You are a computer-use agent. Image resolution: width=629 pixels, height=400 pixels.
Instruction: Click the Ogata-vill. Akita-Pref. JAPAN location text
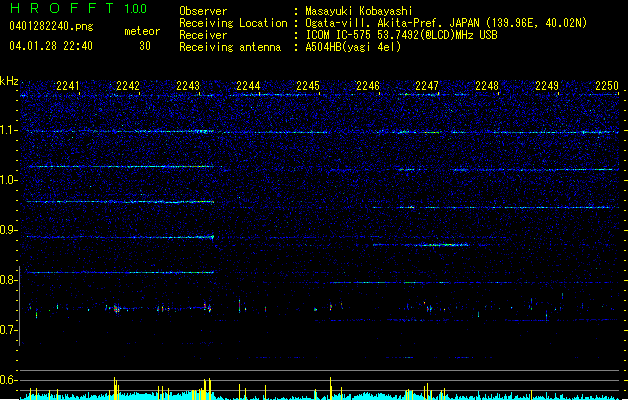coord(446,23)
